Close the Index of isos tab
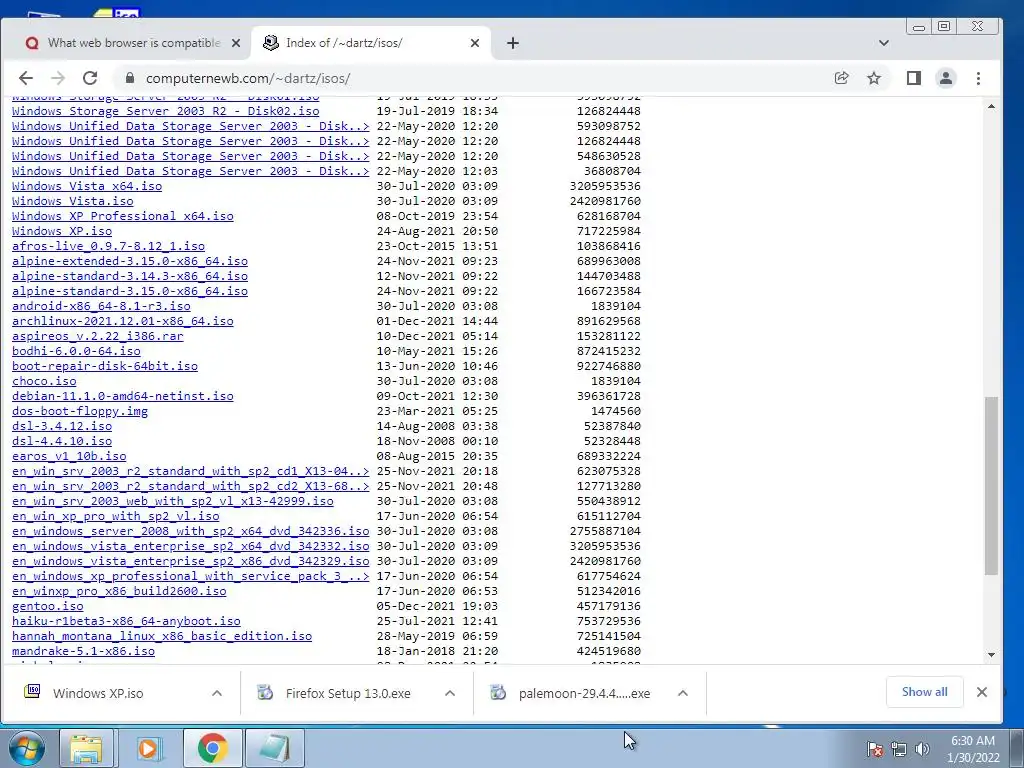The width and height of the screenshot is (1024, 768). tap(475, 43)
